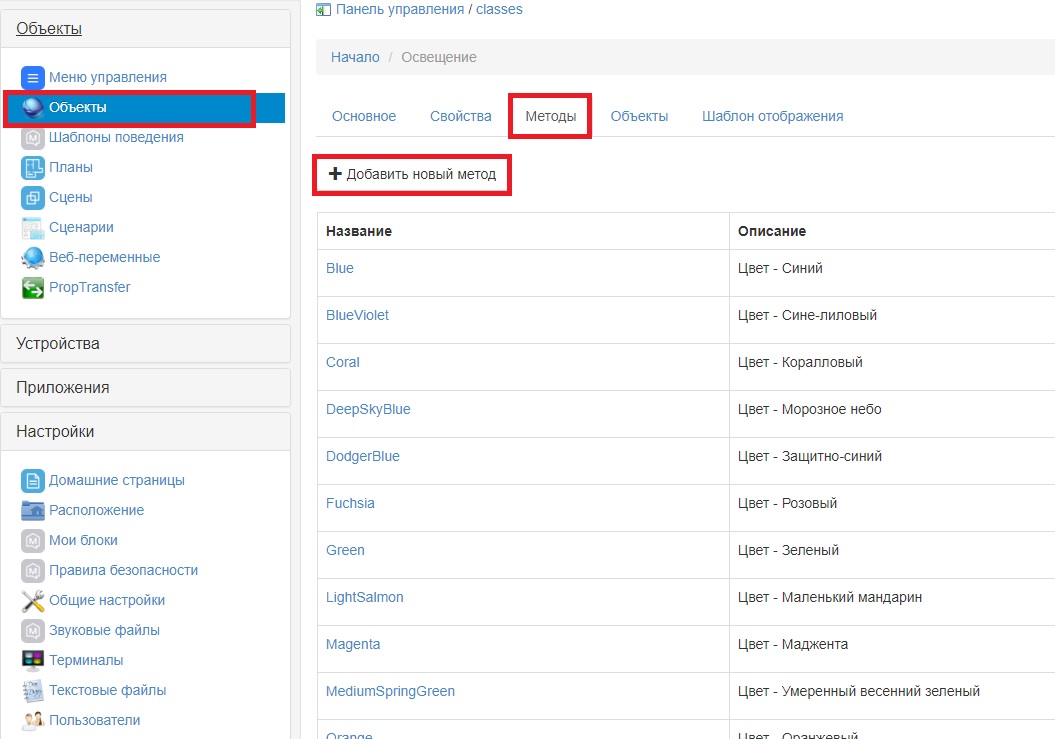Open Планы via its sidebar icon
Image resolution: width=1055 pixels, height=739 pixels.
33,168
